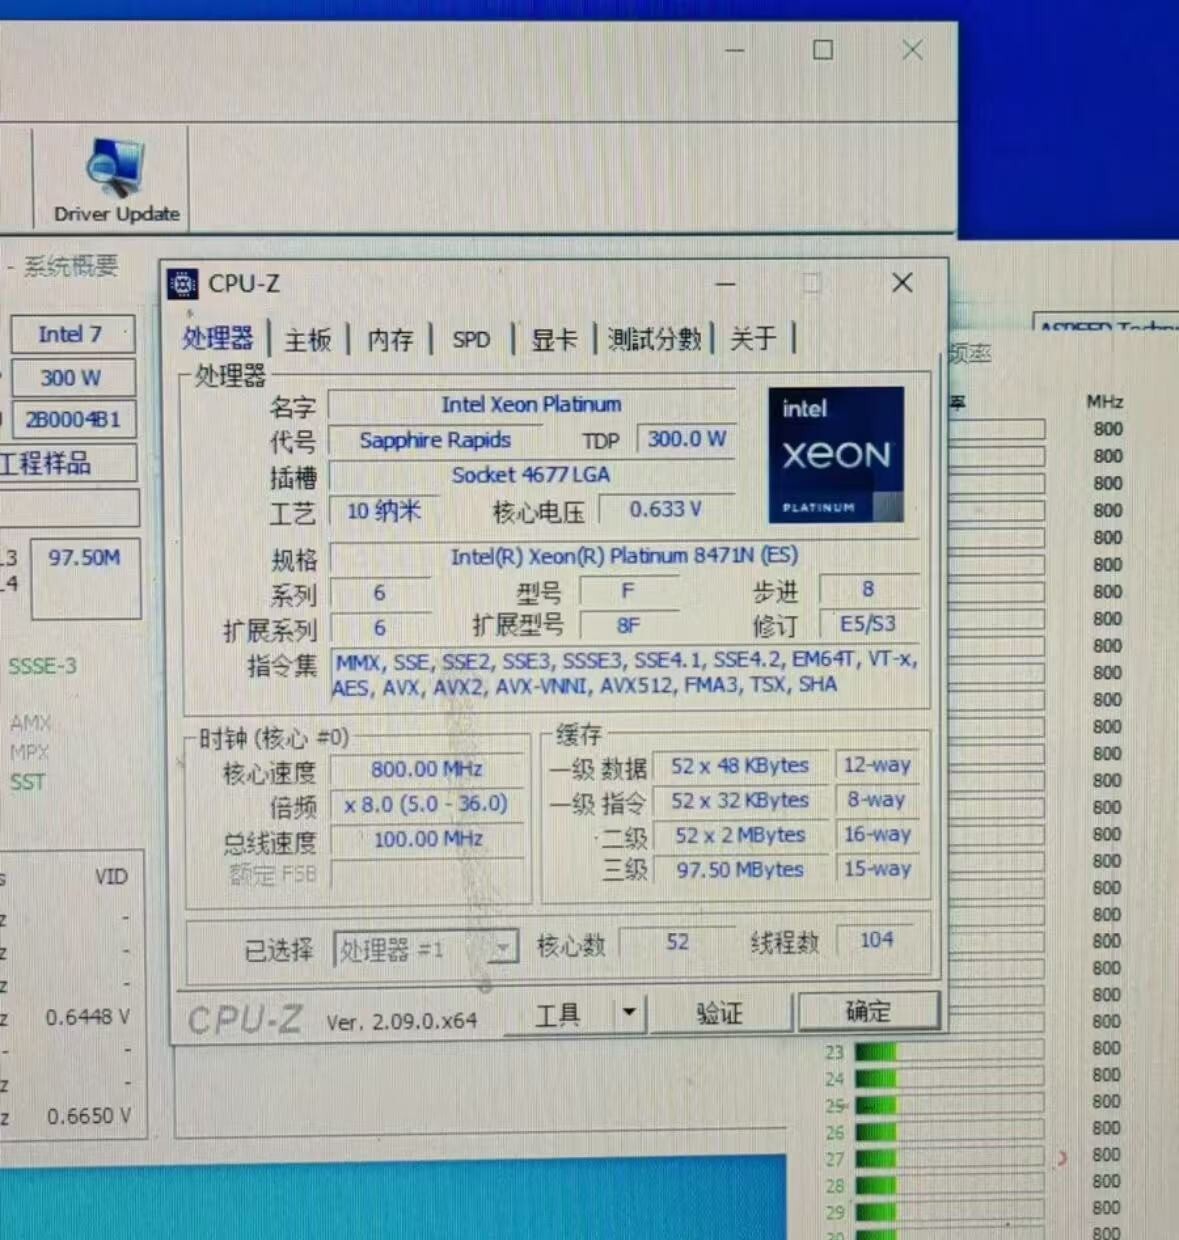
Task: Click the Intel 7 field in background window
Action: (x=71, y=334)
